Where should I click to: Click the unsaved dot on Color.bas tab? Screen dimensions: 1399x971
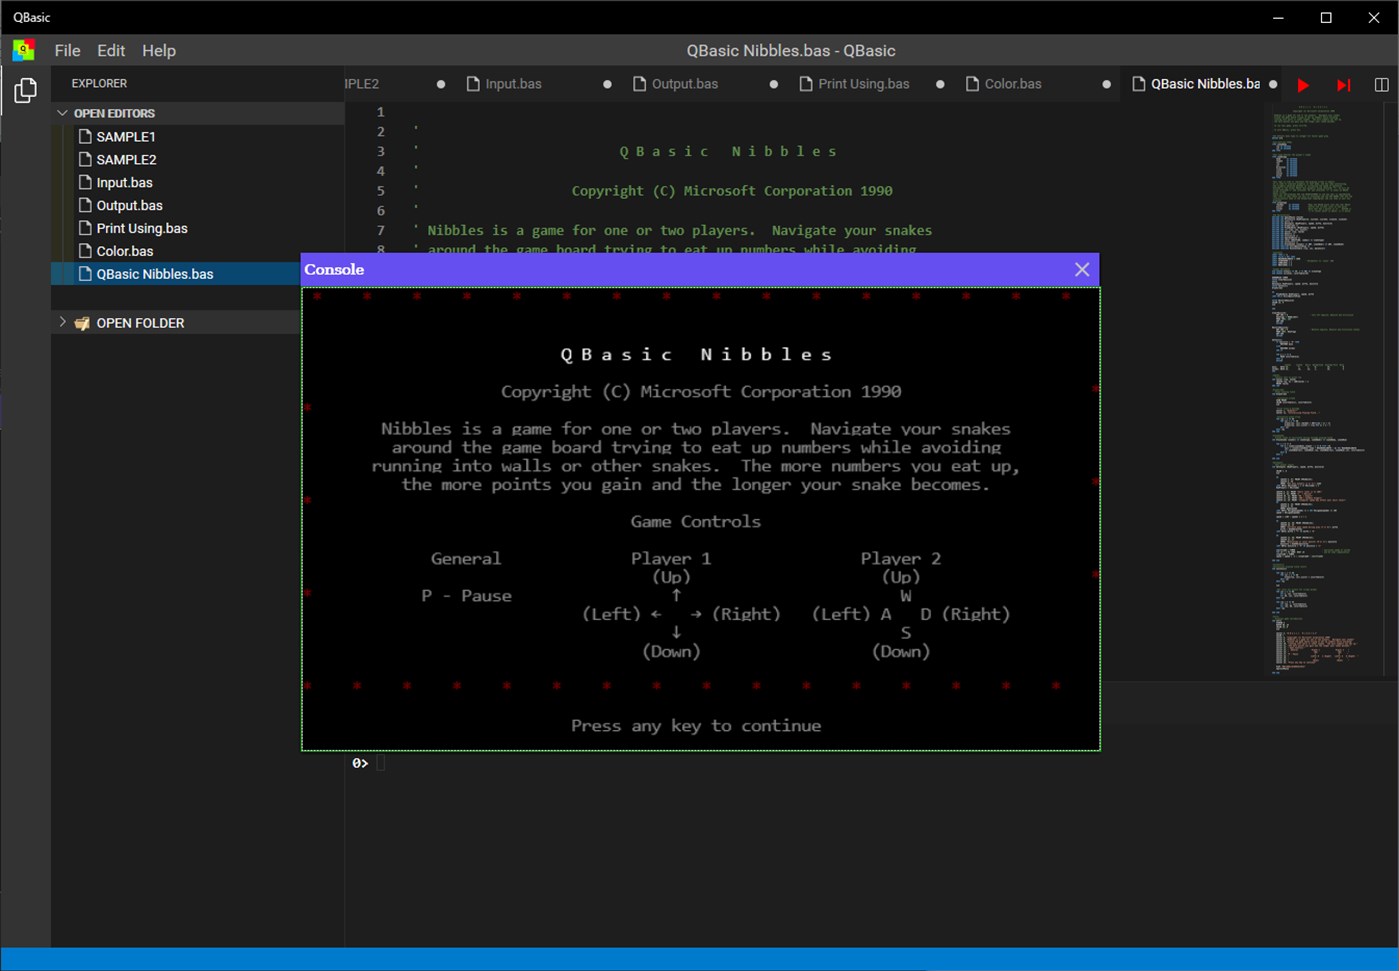pos(1106,84)
